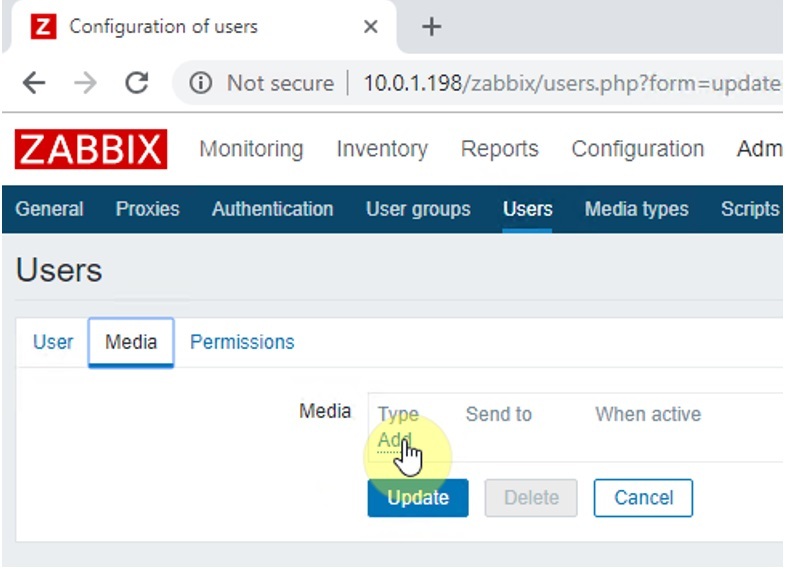Screen dimensions: 786x569
Task: Navigate to the Authentication section
Action: pyautogui.click(x=272, y=209)
